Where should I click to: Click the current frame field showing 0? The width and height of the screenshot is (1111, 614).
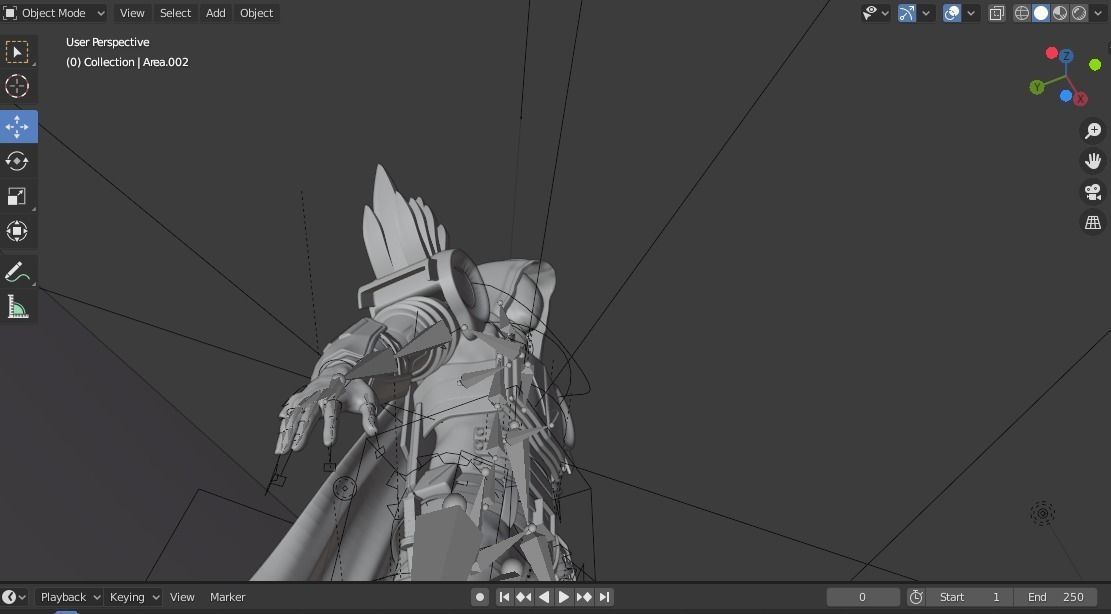[x=862, y=597]
